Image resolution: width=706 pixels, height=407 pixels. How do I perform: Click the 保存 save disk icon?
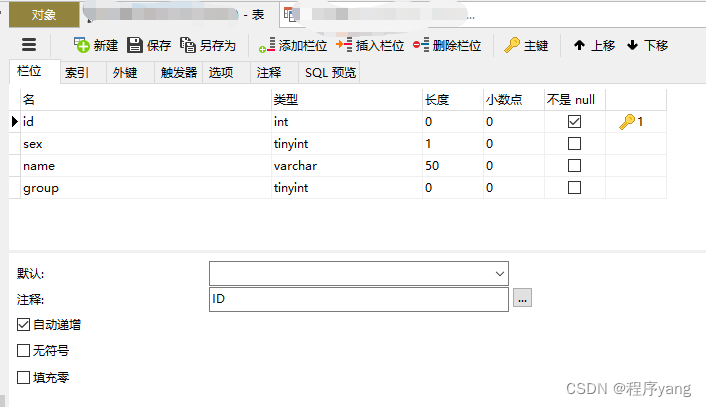pyautogui.click(x=135, y=45)
